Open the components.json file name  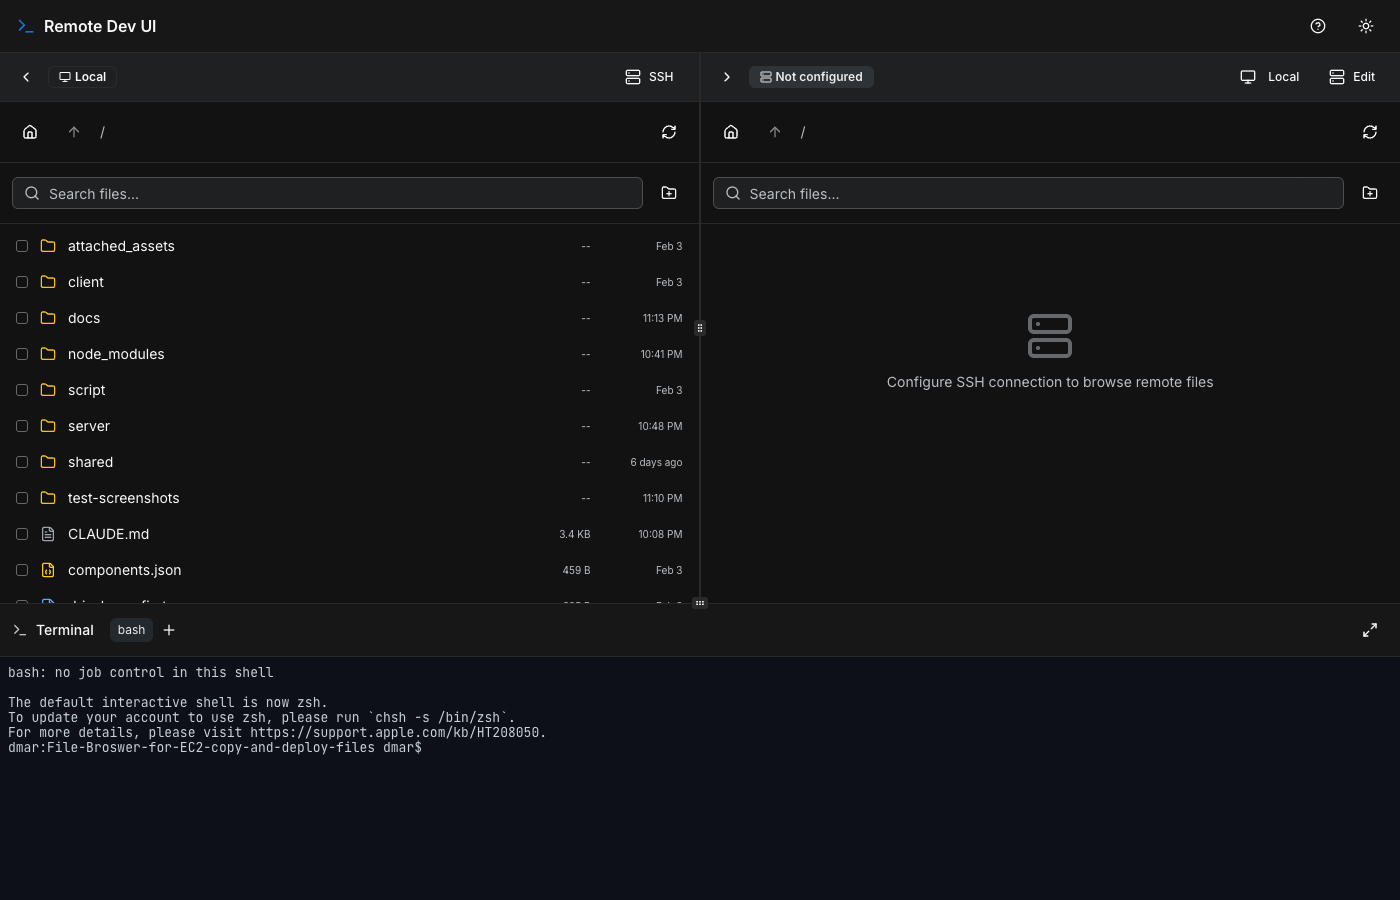[x=125, y=570]
